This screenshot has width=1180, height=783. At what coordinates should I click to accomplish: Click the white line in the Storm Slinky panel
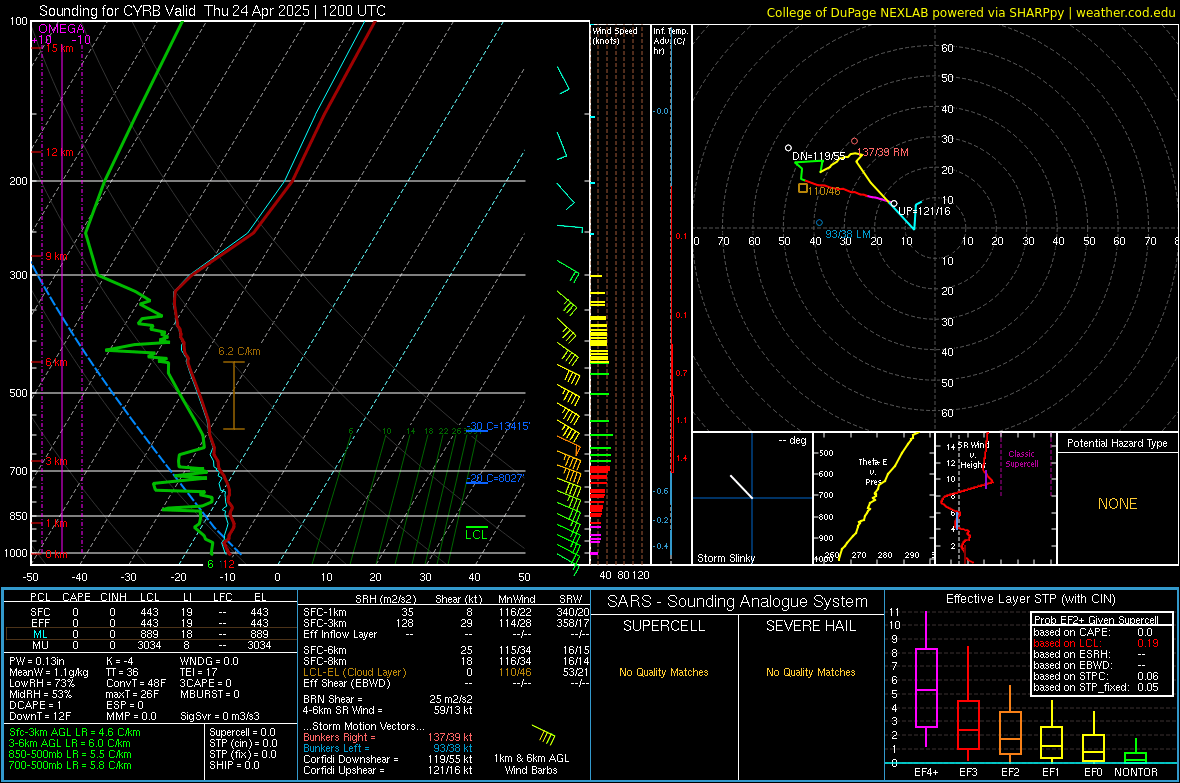[741, 486]
